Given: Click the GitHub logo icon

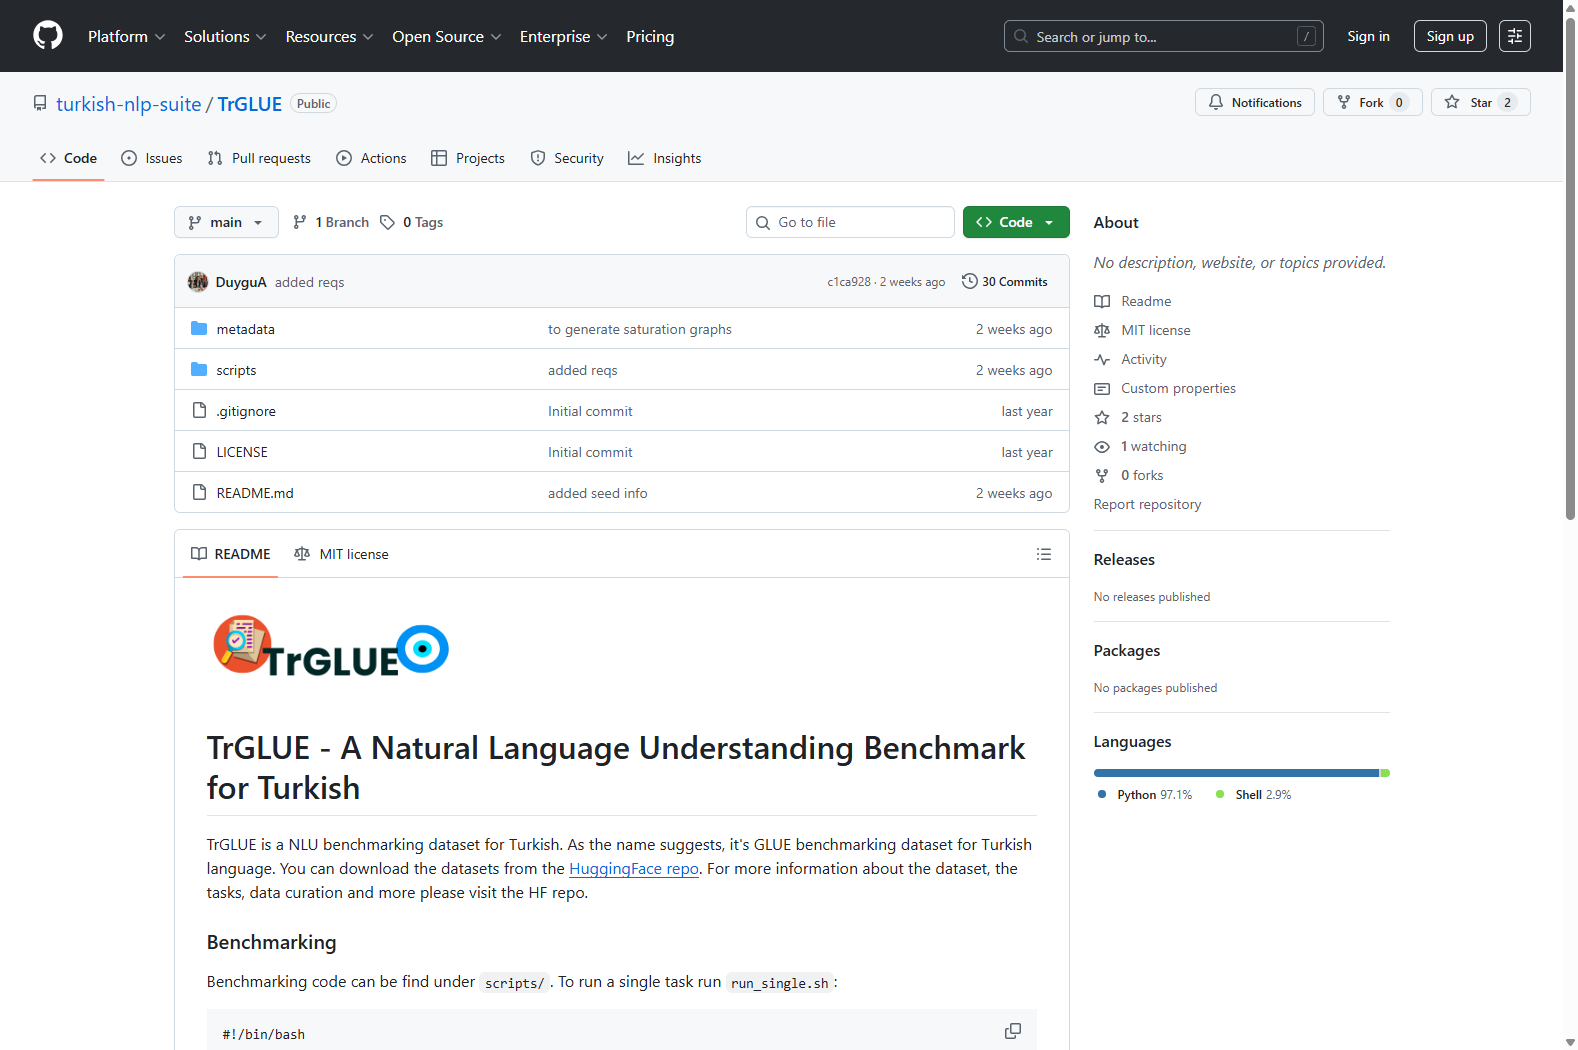Looking at the screenshot, I should [x=48, y=36].
